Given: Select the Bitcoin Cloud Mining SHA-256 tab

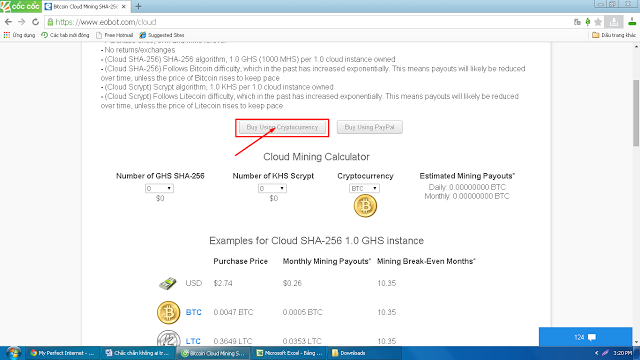Looking at the screenshot, I should tap(86, 7).
